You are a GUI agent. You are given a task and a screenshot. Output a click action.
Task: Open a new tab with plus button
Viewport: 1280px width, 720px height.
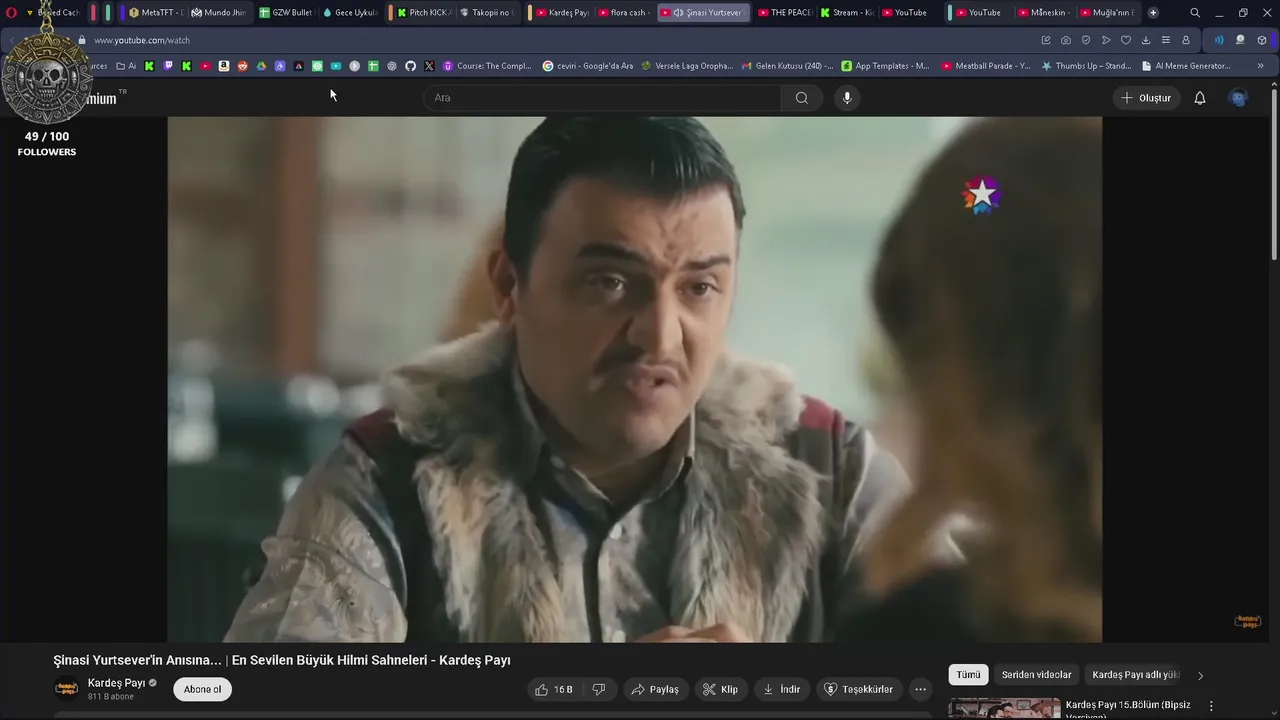tap(1153, 13)
